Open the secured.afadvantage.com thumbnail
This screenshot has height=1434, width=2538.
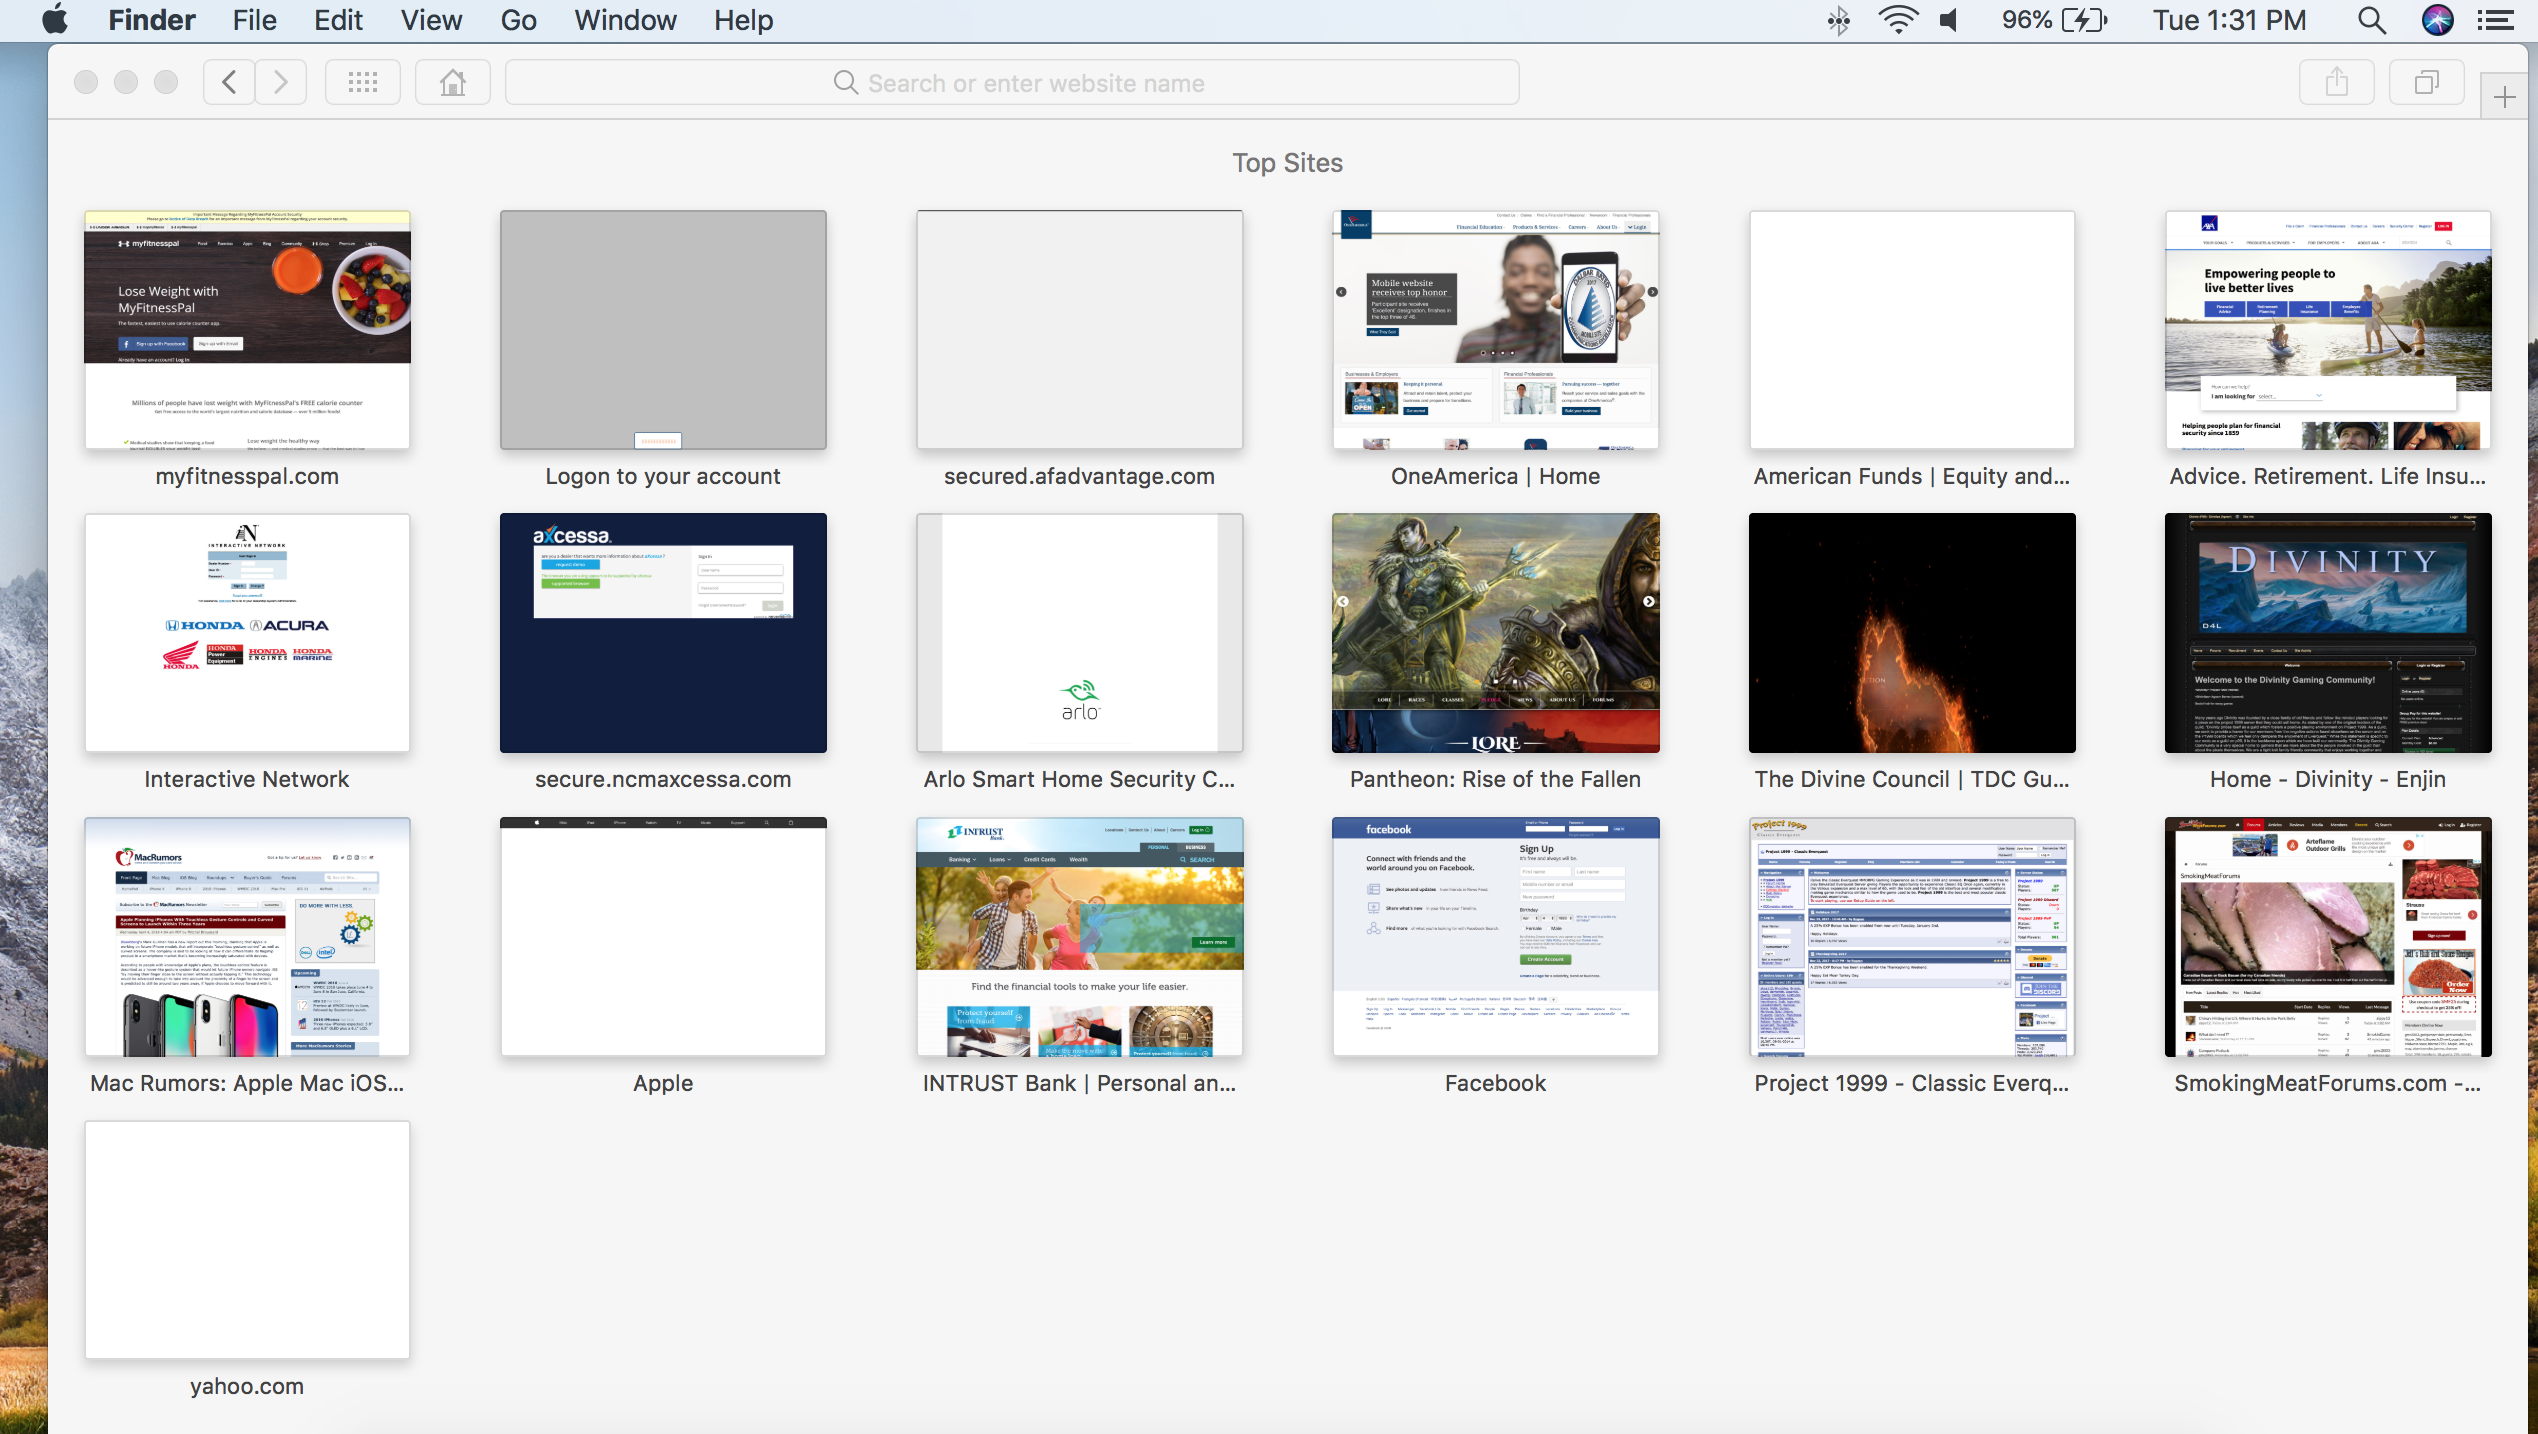[x=1080, y=330]
